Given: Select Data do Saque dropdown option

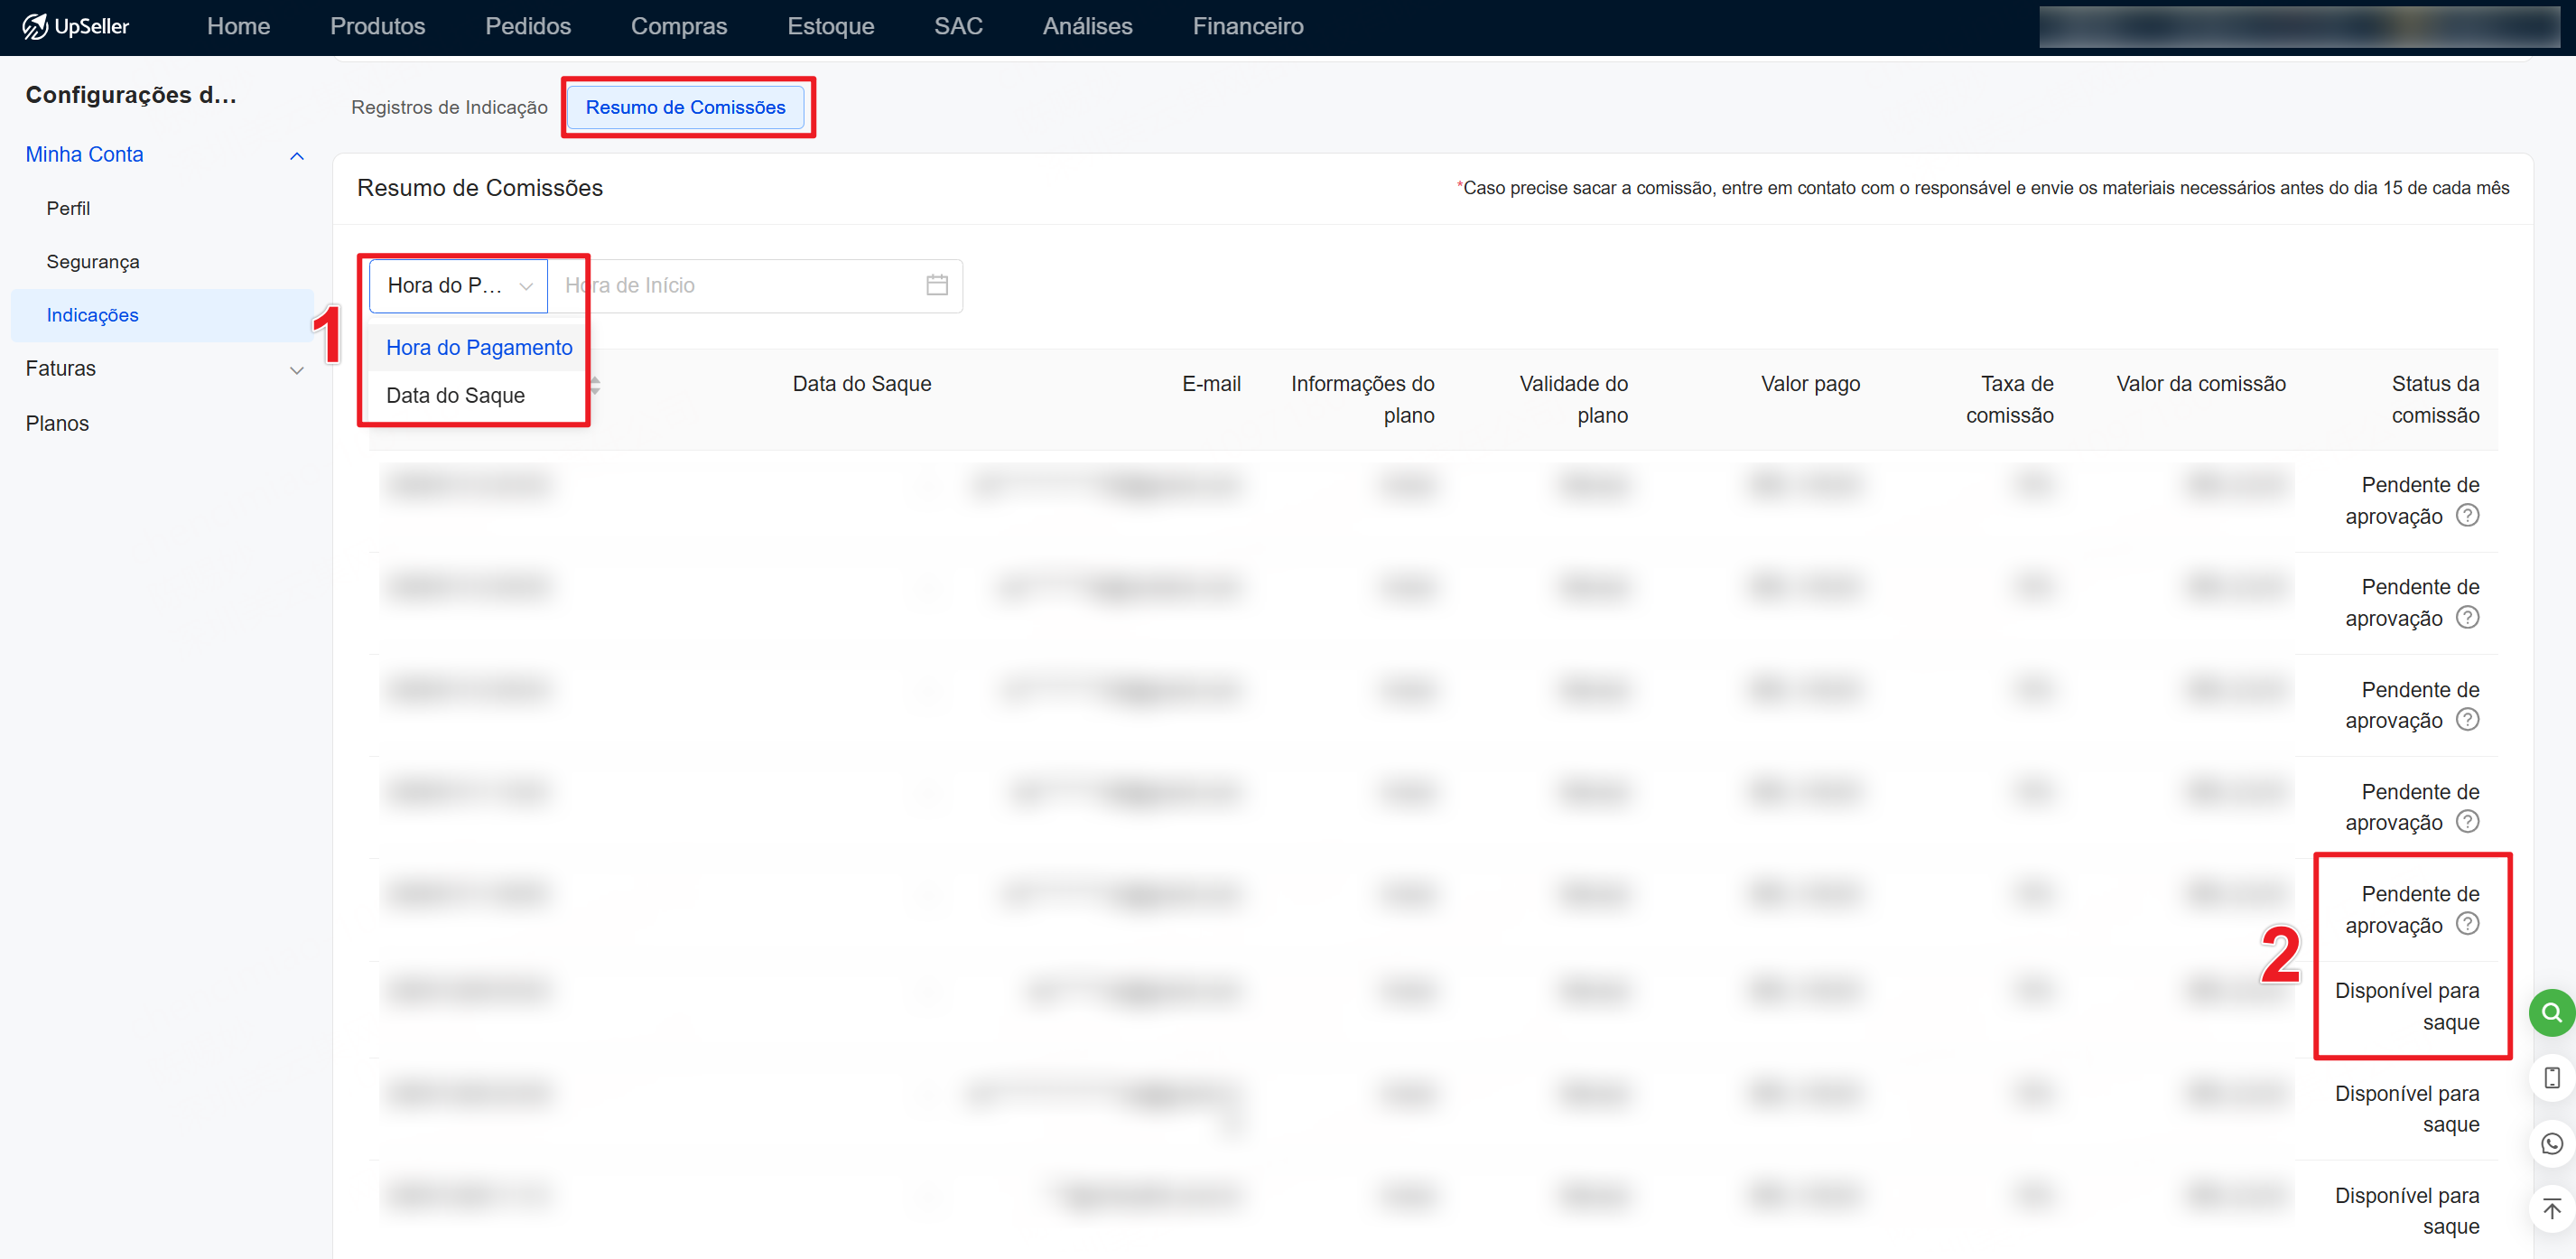Looking at the screenshot, I should tap(455, 395).
